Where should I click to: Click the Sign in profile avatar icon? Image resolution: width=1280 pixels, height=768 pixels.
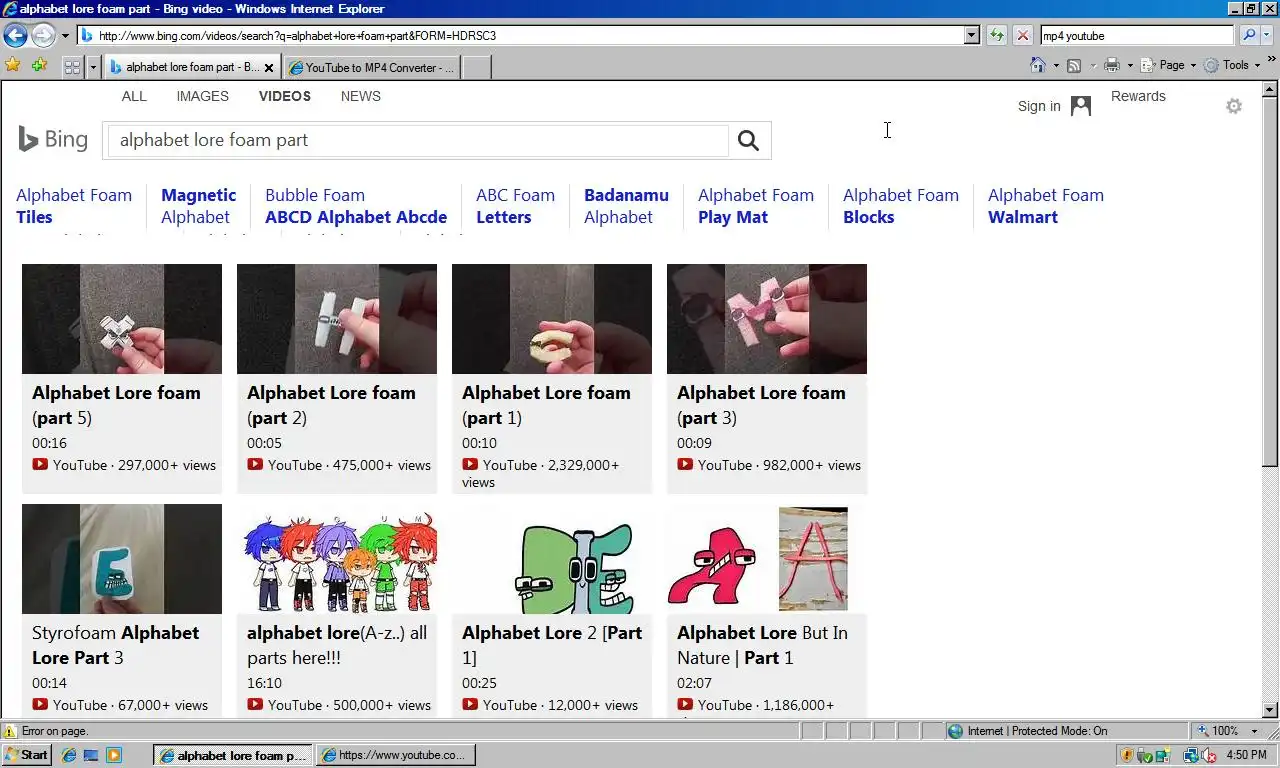click(x=1081, y=106)
